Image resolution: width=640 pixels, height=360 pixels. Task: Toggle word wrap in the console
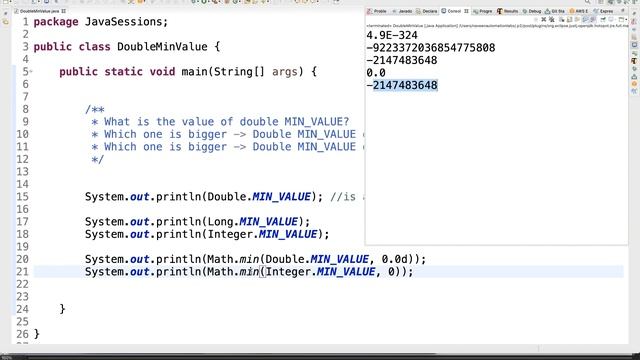click(577, 20)
